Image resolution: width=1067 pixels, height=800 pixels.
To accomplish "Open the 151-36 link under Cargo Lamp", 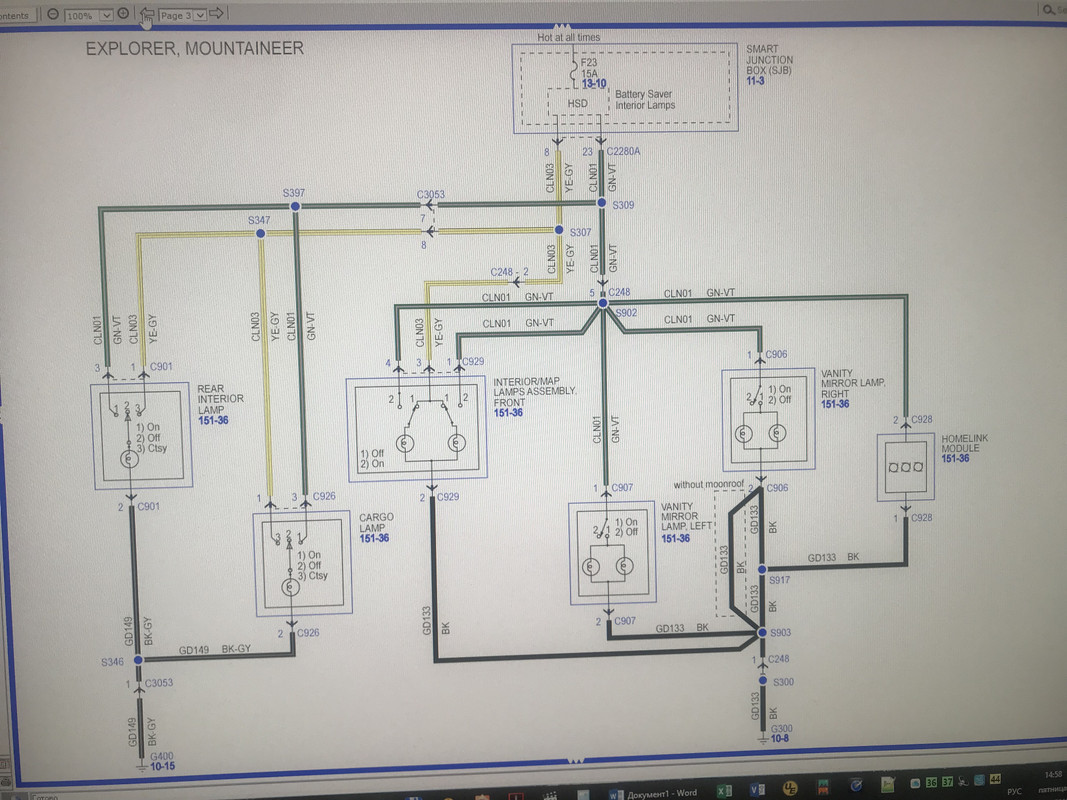I will point(374,538).
